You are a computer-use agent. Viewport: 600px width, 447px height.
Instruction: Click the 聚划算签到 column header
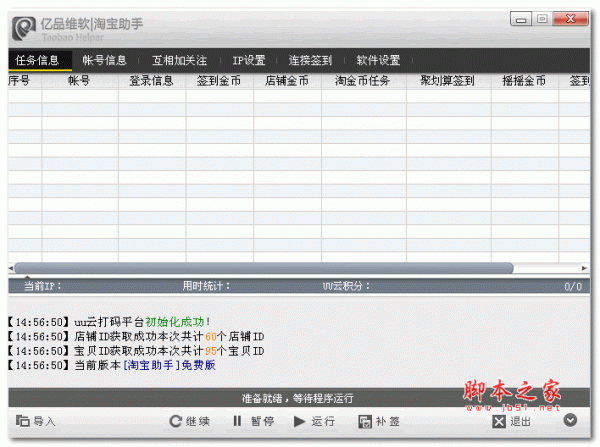[x=448, y=81]
